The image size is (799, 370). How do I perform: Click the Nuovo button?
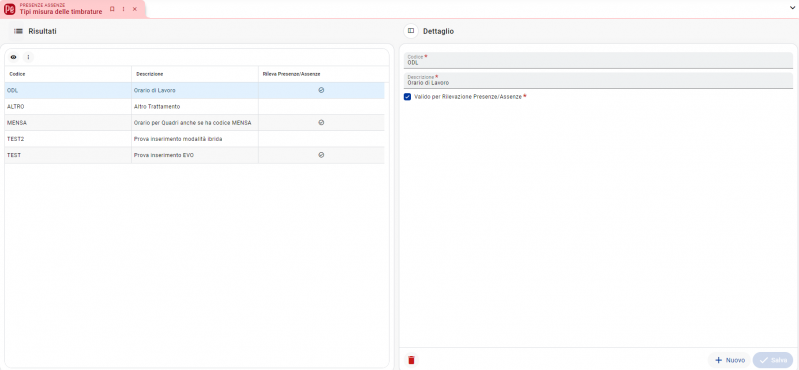click(x=730, y=360)
